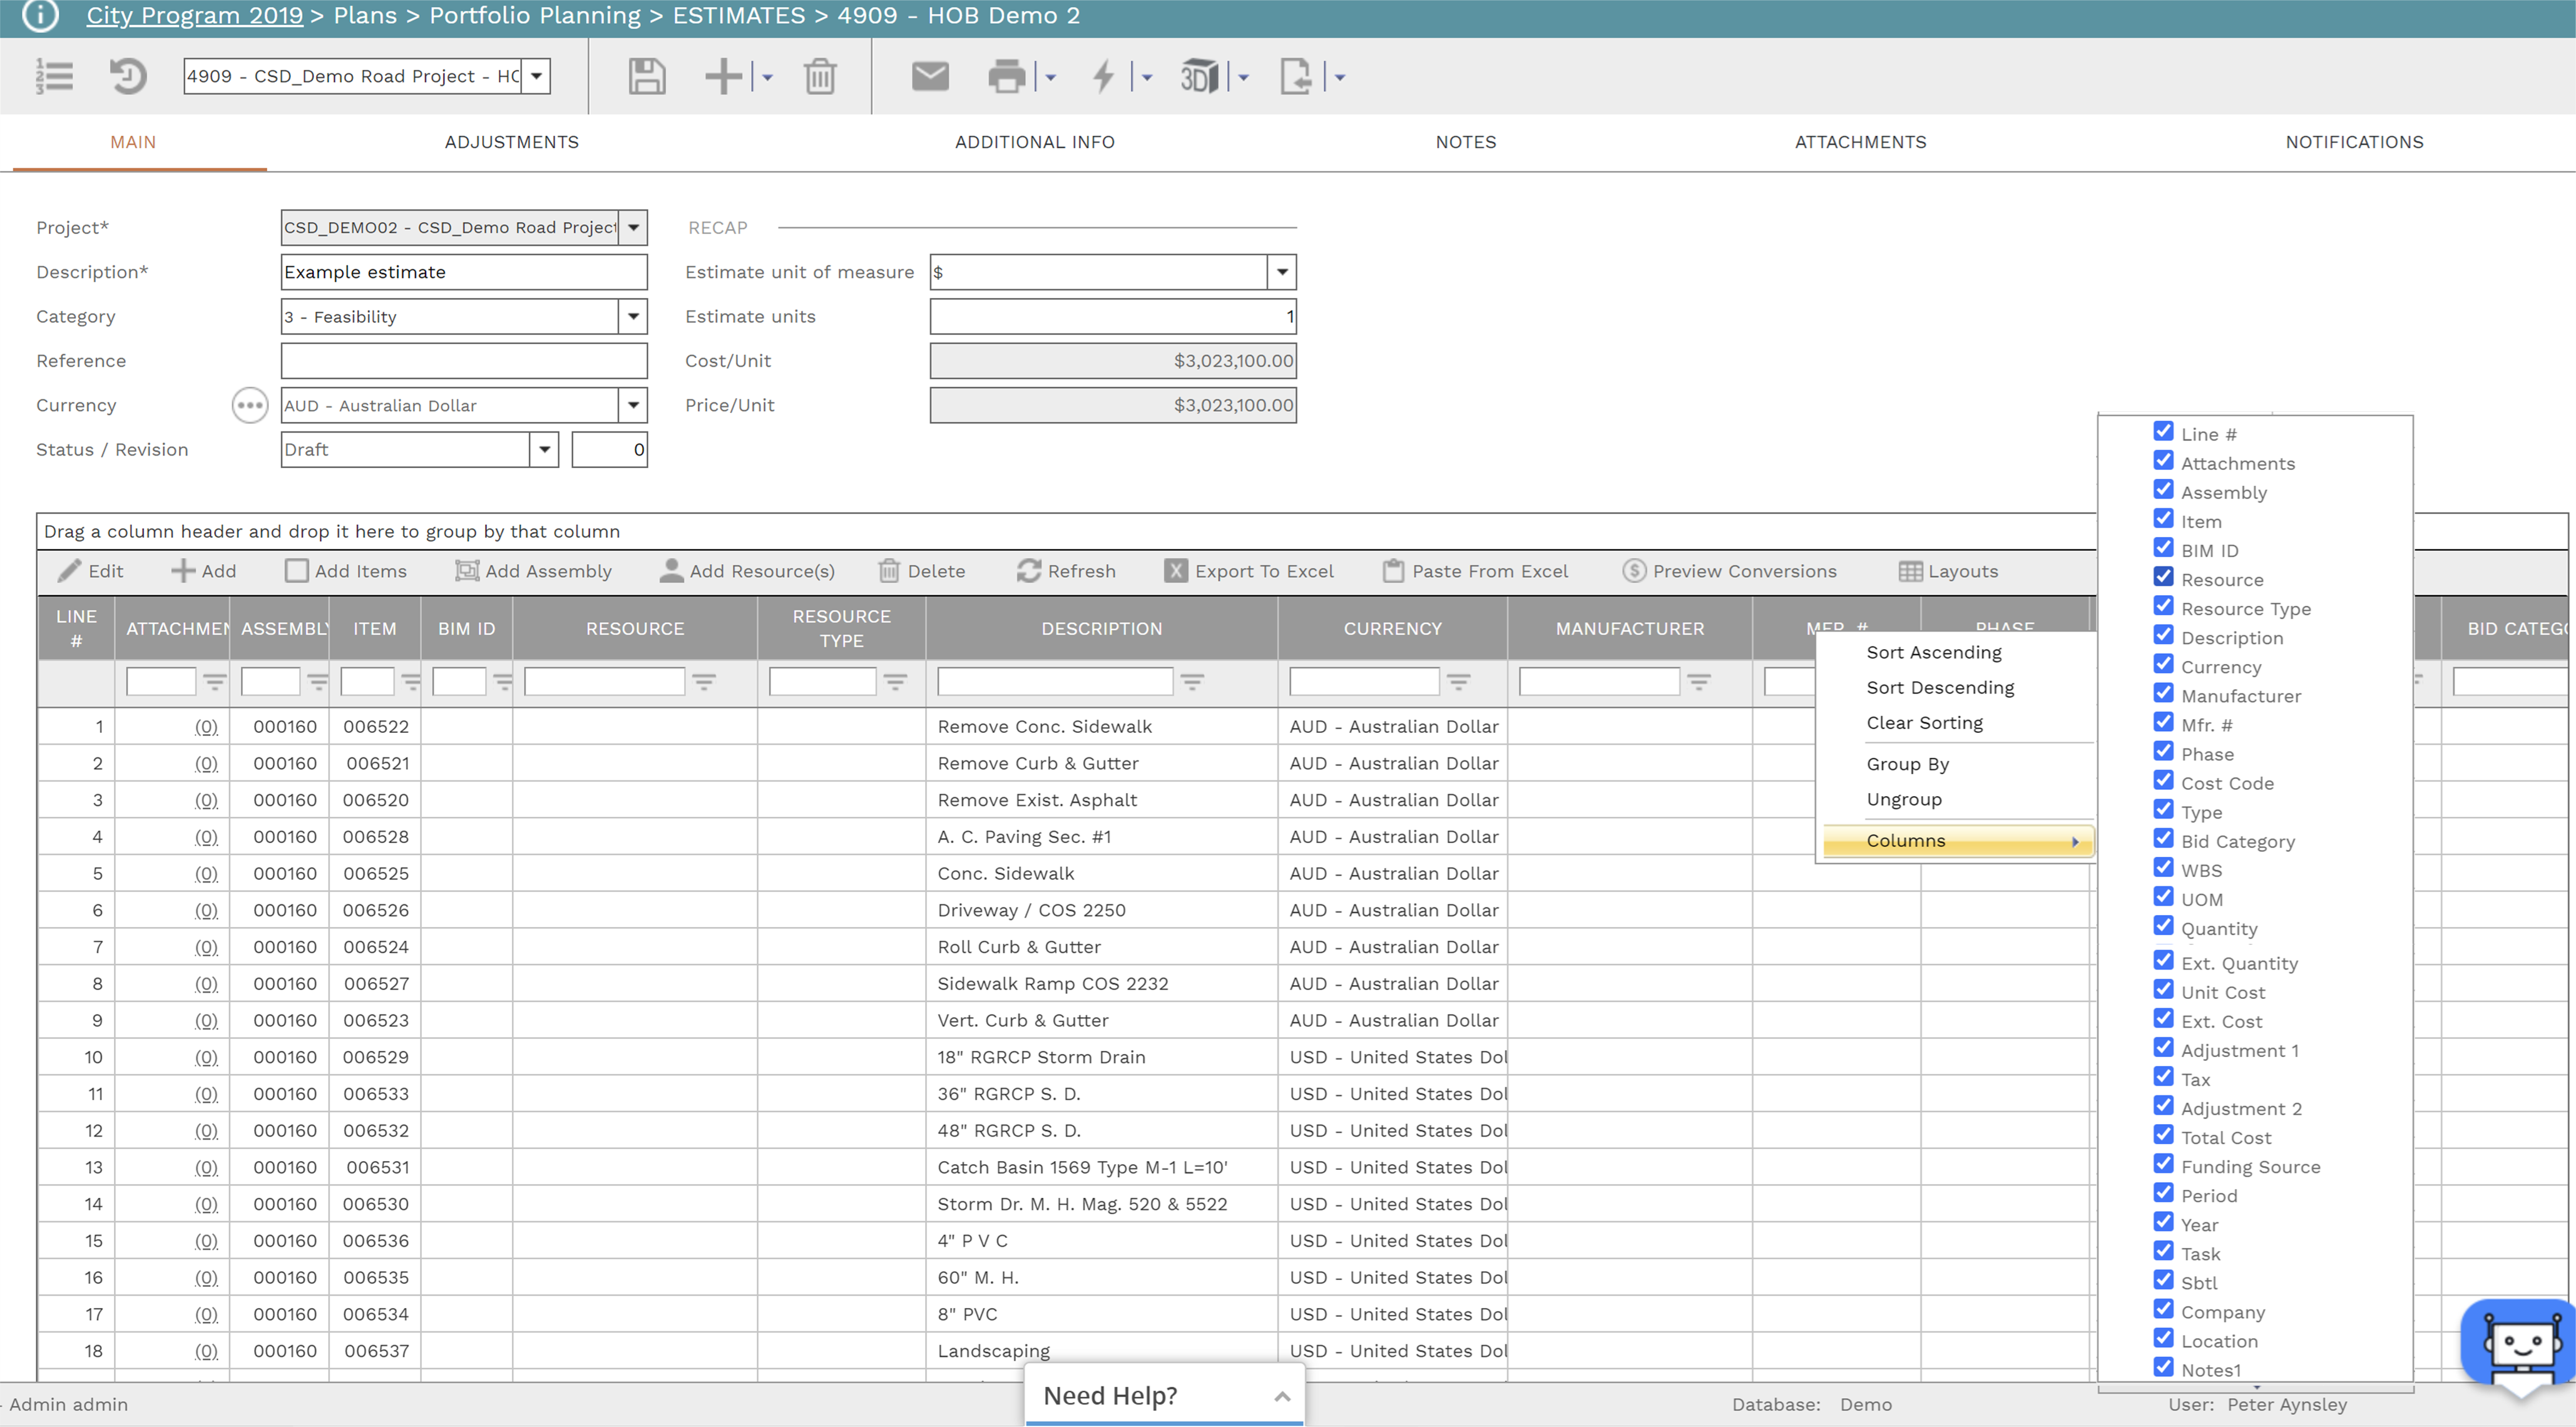Toggle the Cost Code column checkbox
Screen dimensions: 2576x1427
[2163, 780]
